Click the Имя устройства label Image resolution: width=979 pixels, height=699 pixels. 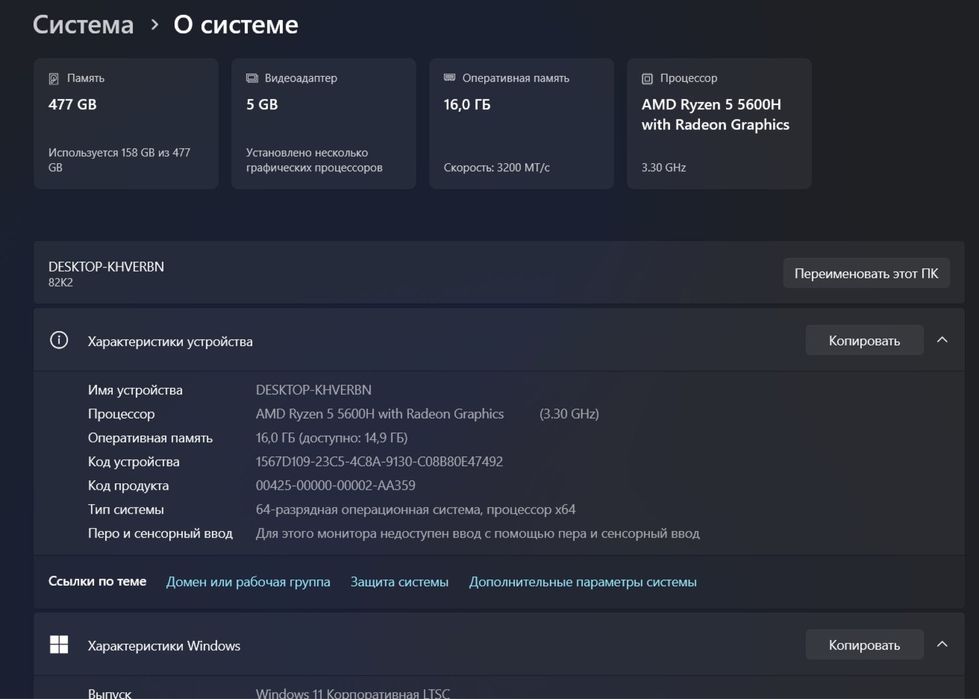click(135, 390)
